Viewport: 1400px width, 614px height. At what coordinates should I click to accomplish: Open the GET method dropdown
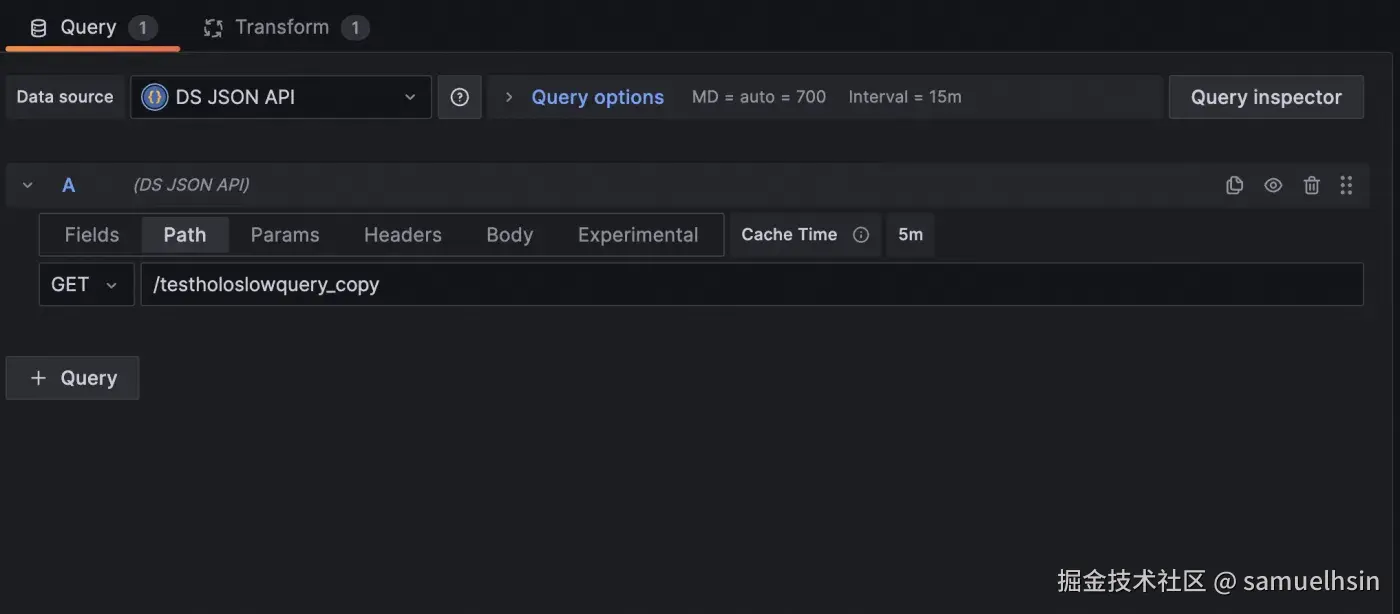(x=86, y=285)
